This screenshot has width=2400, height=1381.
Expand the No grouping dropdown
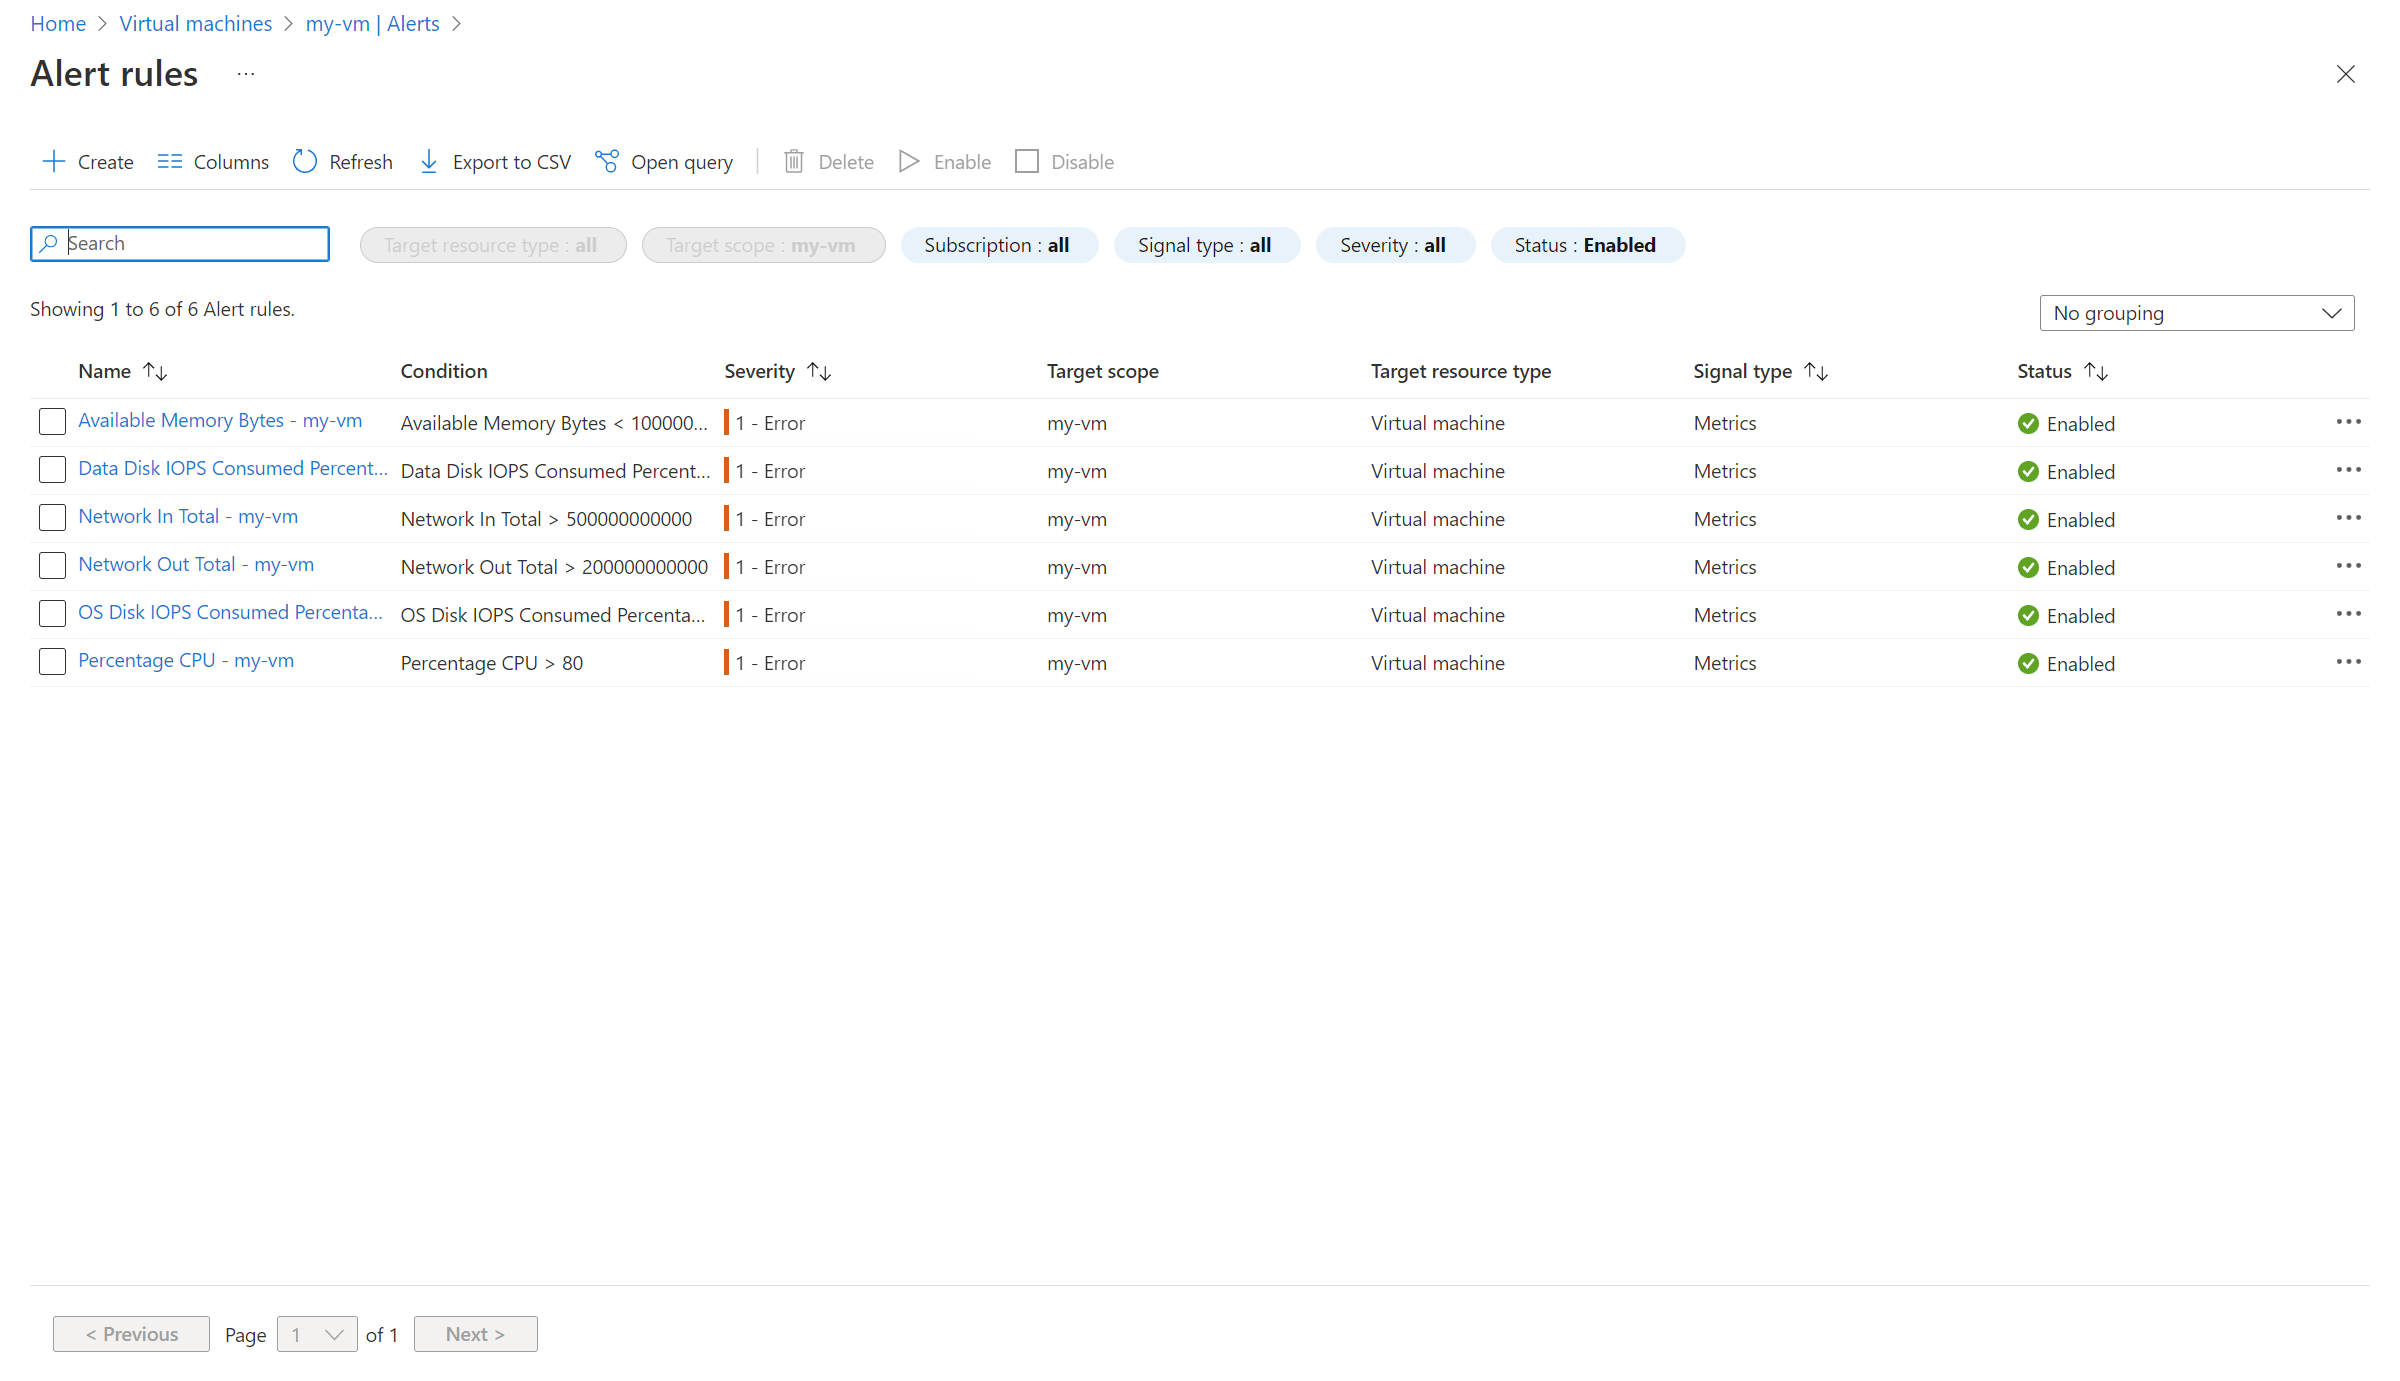tap(2196, 313)
